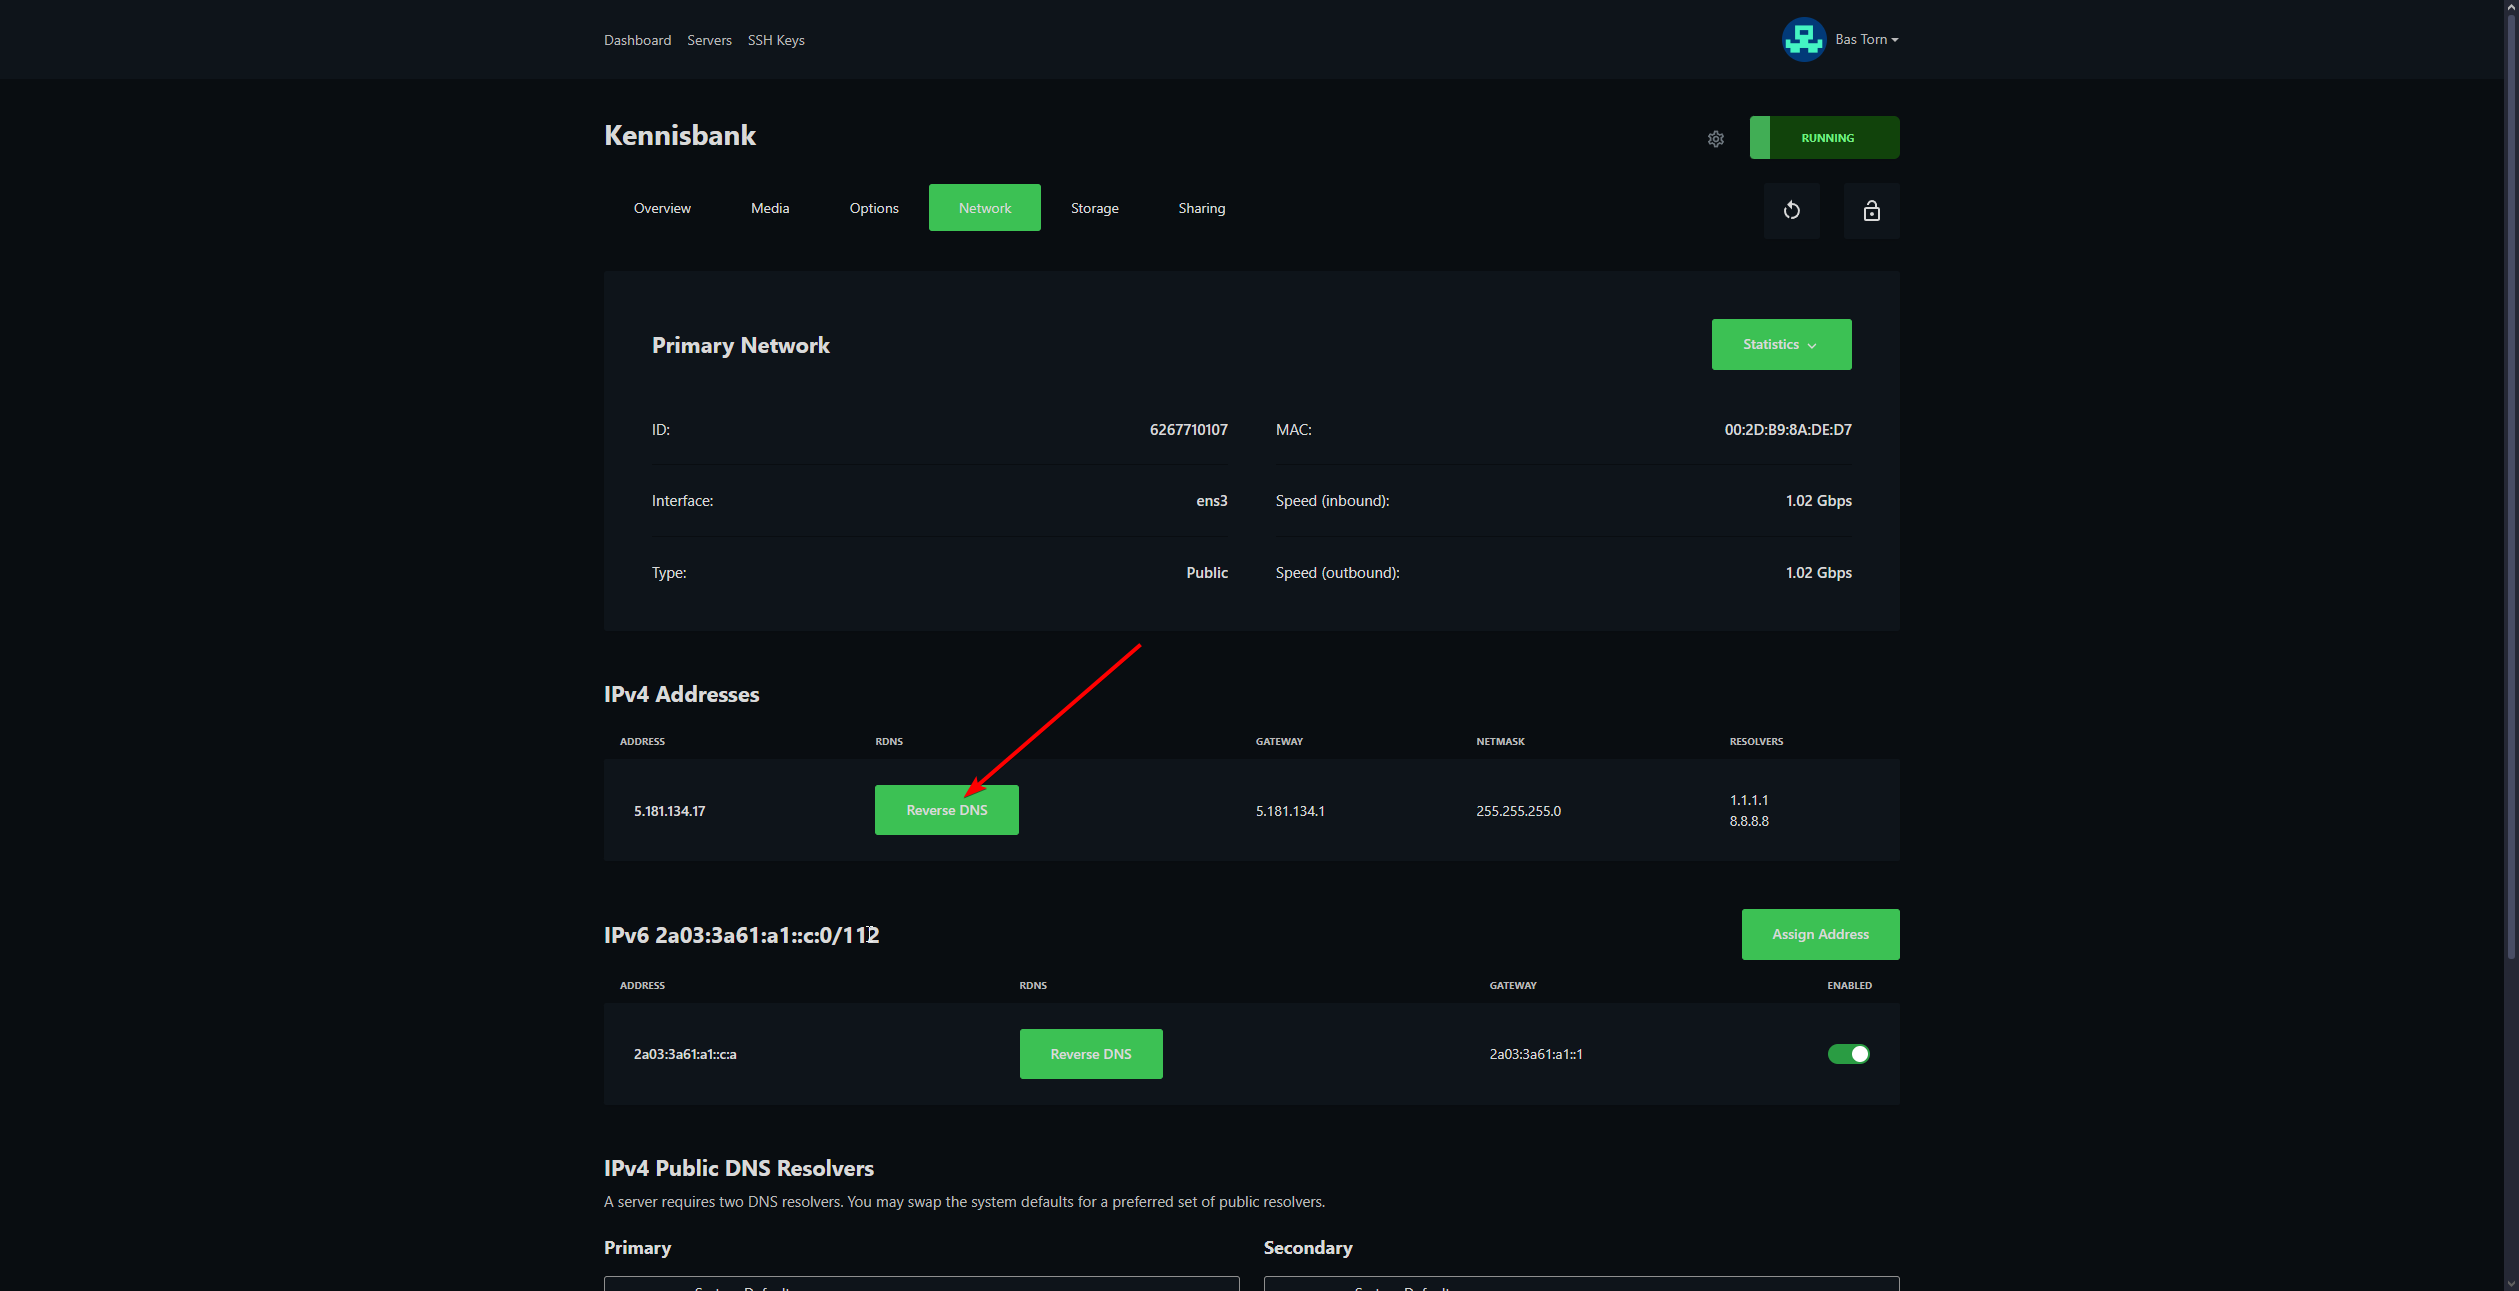2519x1291 pixels.
Task: Open the Servers navigation link
Action: pos(709,40)
